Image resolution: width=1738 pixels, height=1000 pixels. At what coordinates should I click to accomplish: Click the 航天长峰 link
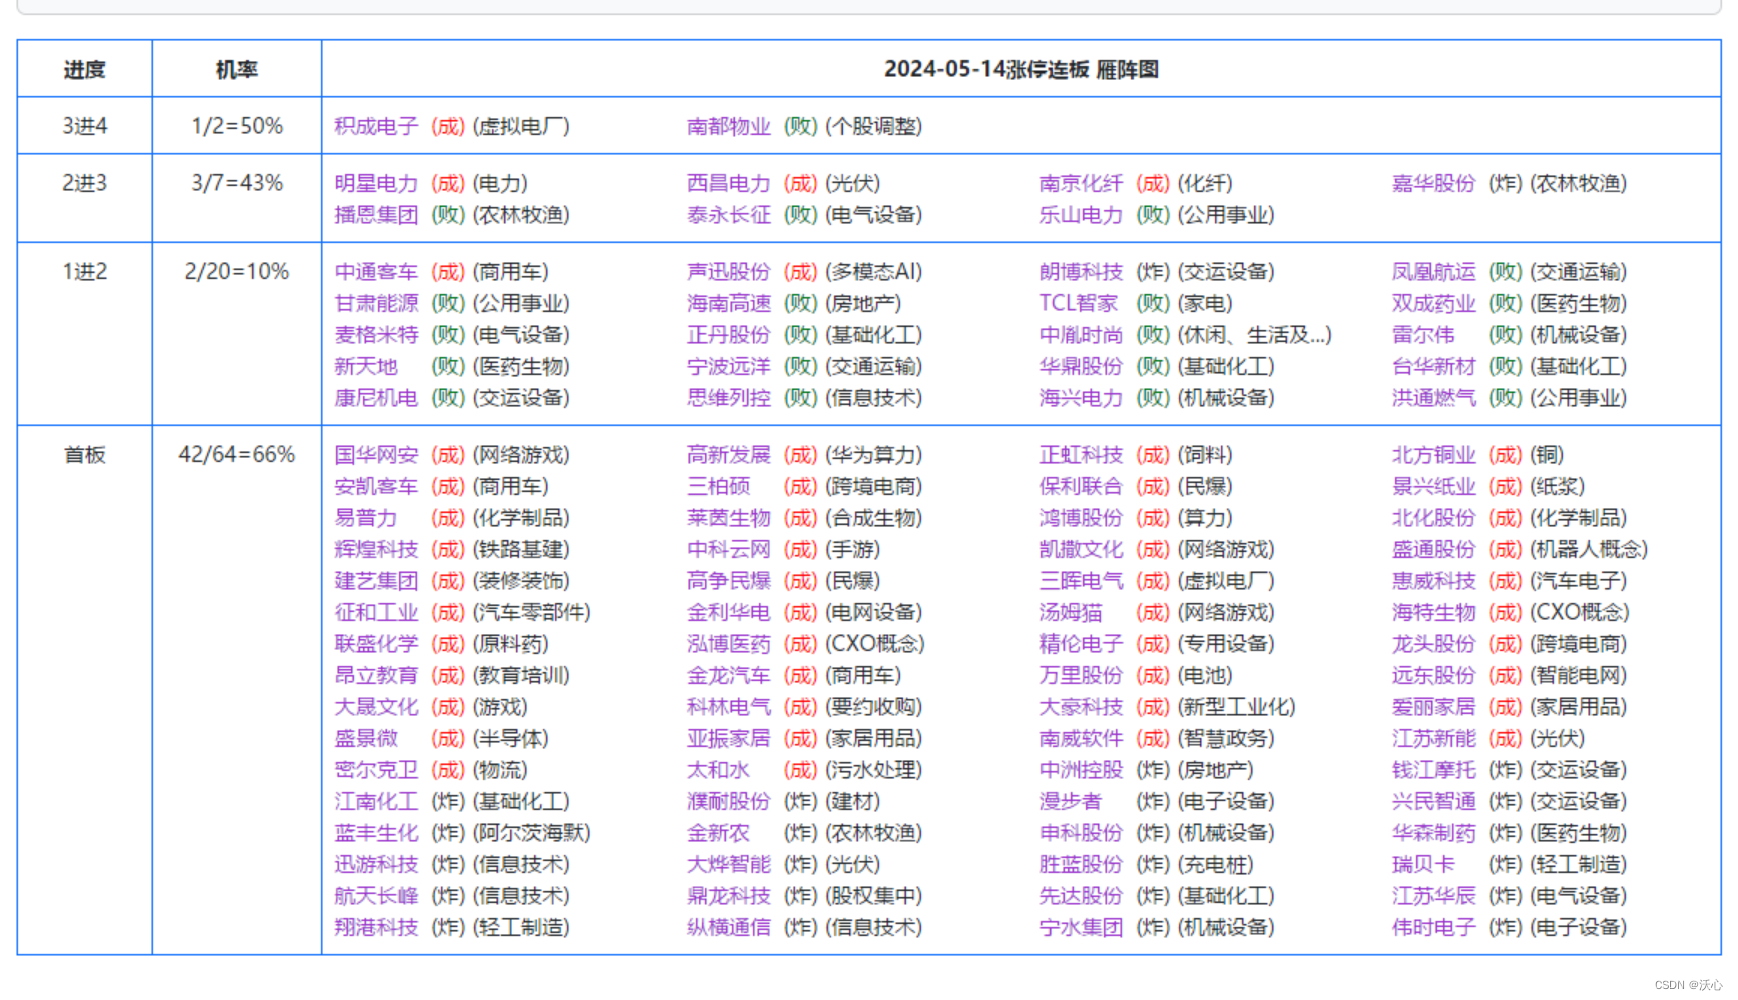pyautogui.click(x=376, y=896)
